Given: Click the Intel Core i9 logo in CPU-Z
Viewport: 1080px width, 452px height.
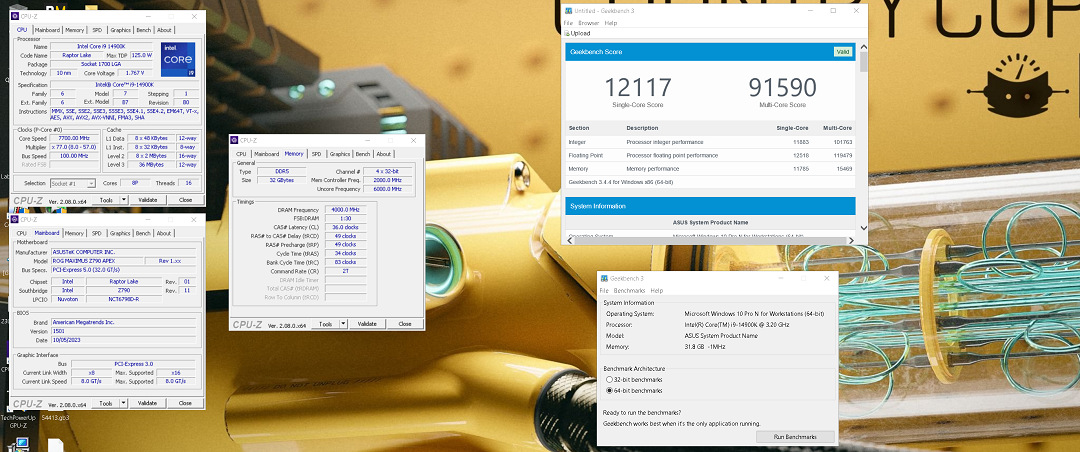Looking at the screenshot, I should (x=177, y=59).
